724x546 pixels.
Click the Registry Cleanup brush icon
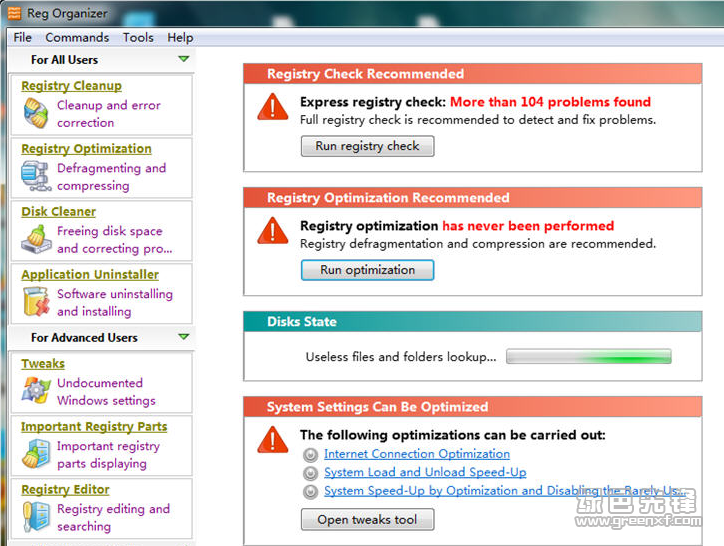pos(36,113)
